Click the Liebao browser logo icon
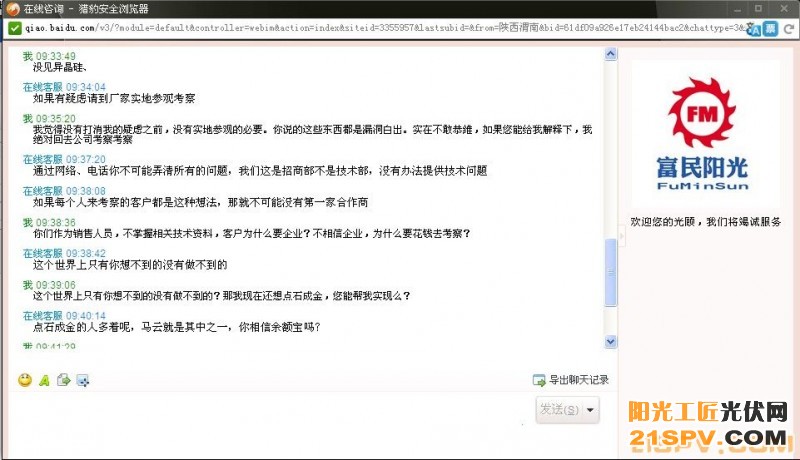 [11, 8]
